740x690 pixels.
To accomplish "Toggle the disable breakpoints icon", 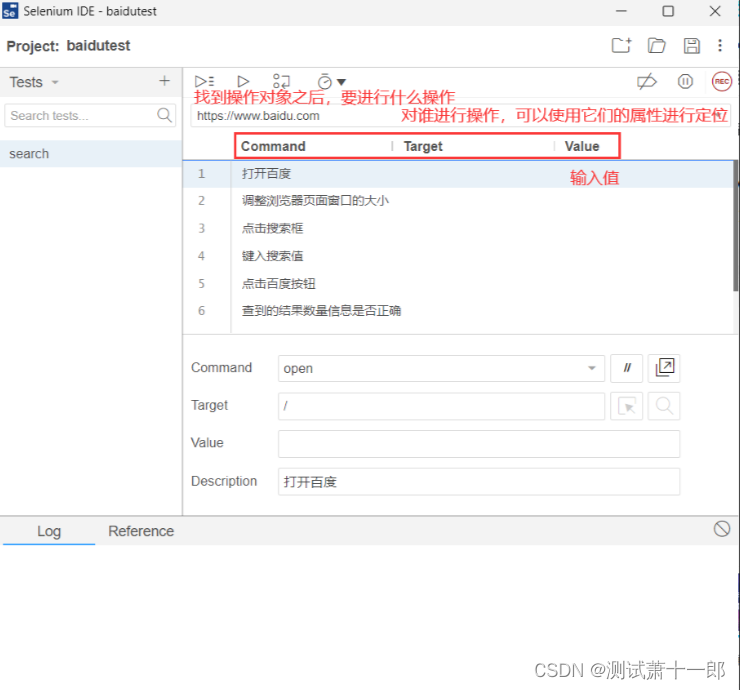I will [x=647, y=82].
